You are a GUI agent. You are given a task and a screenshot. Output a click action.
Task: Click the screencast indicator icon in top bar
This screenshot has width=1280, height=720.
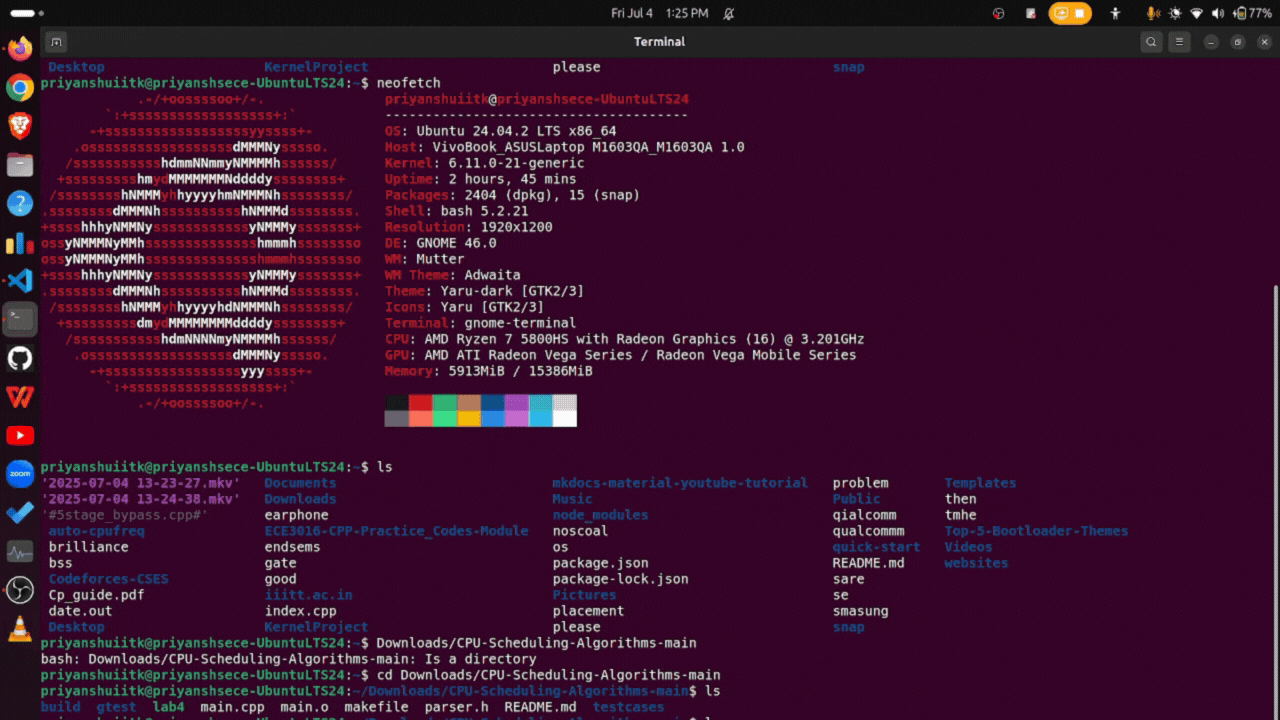(x=1062, y=13)
